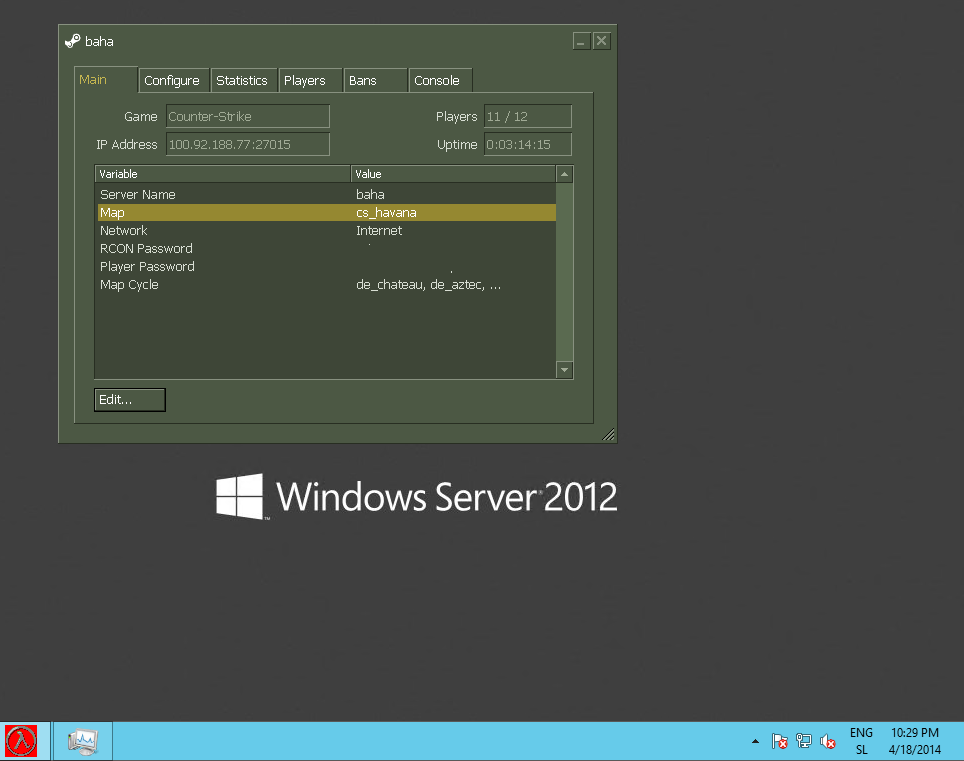The width and height of the screenshot is (964, 761).
Task: Open Action Center flag icon
Action: 780,741
